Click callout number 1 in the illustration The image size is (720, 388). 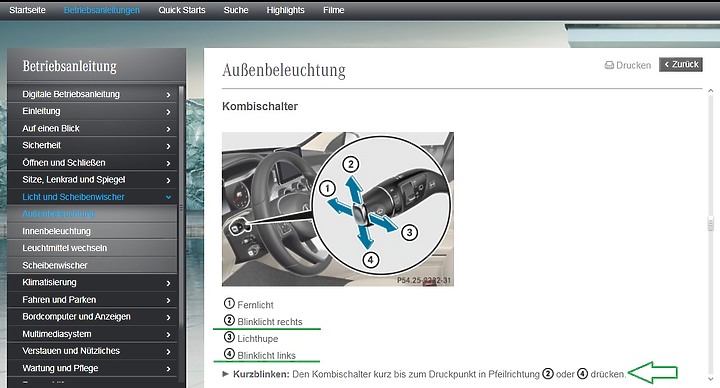click(x=327, y=188)
